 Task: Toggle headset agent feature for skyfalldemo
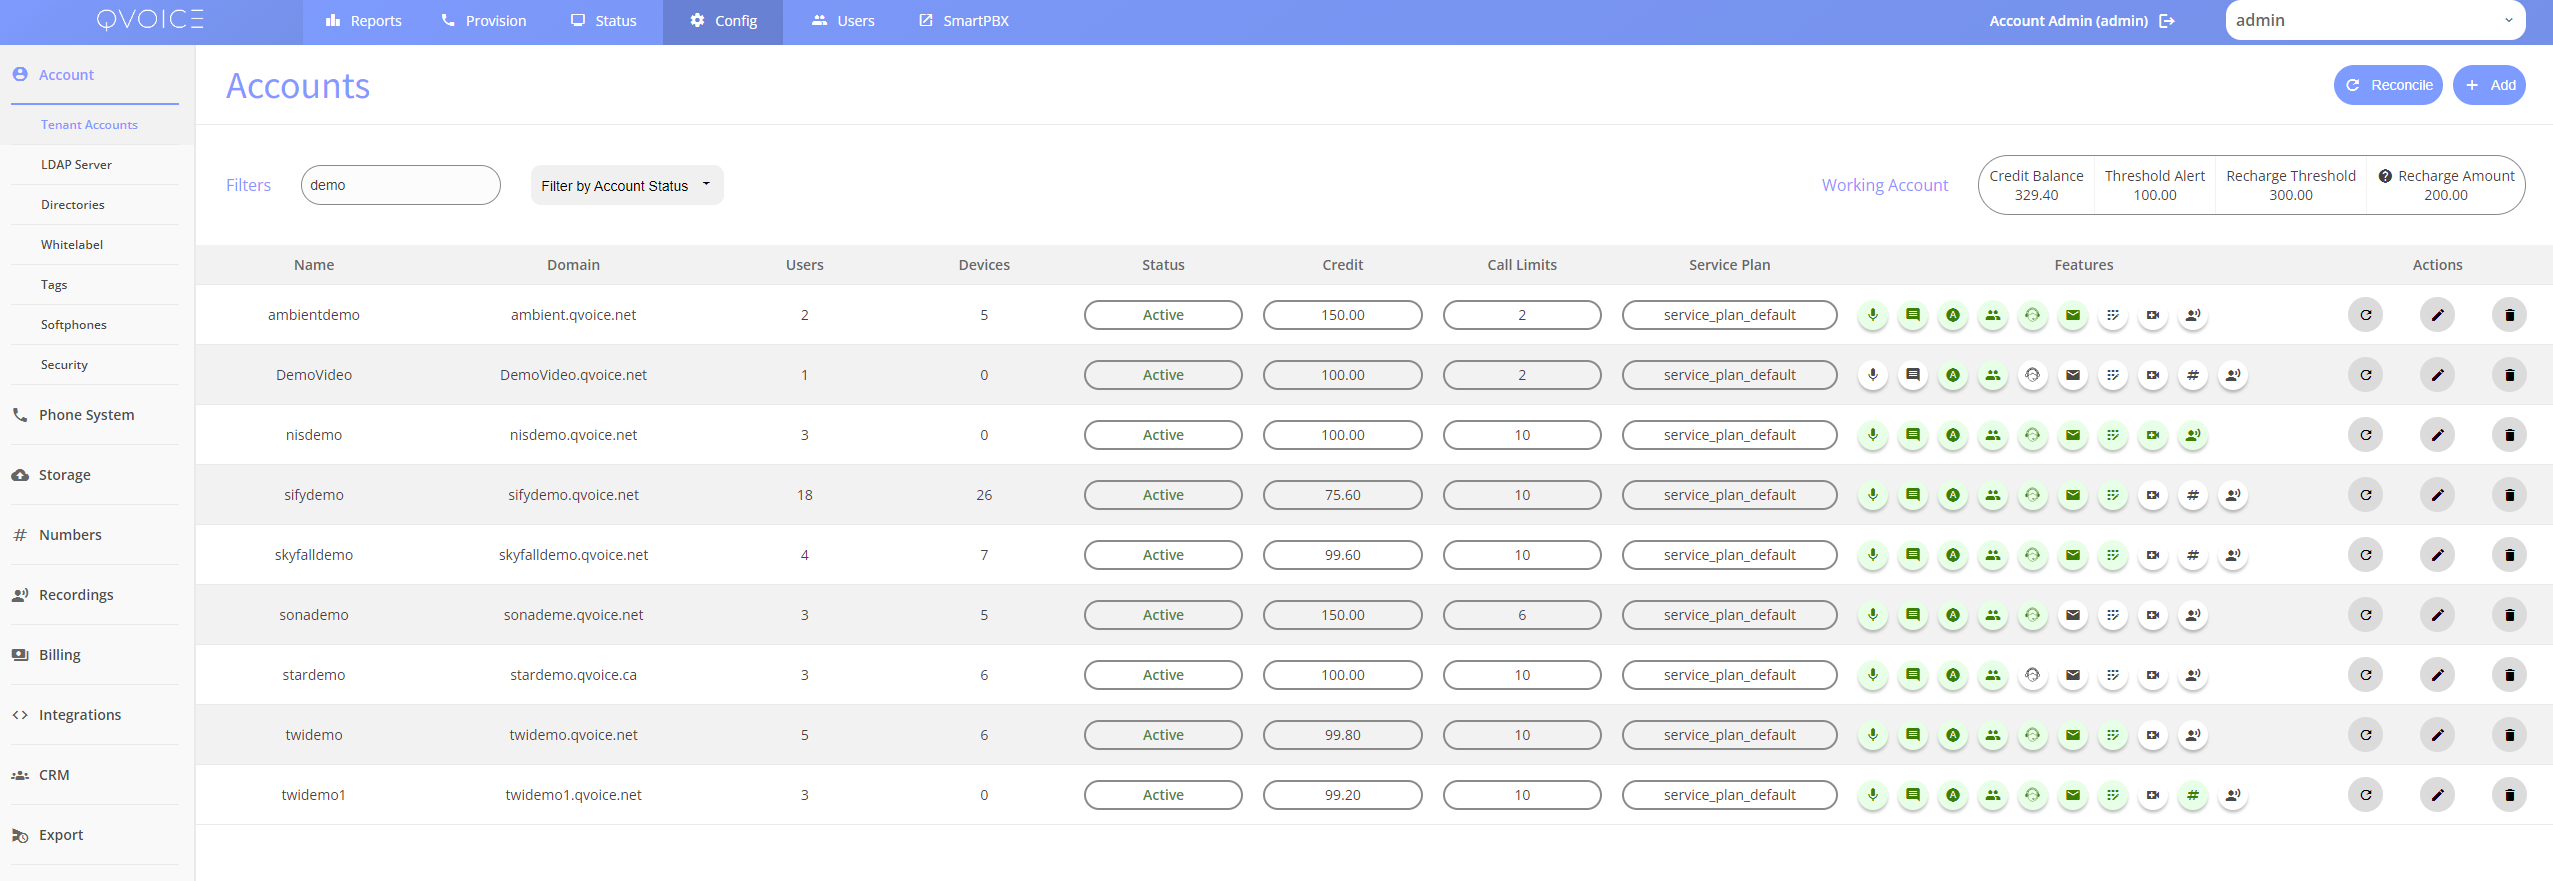point(2033,555)
